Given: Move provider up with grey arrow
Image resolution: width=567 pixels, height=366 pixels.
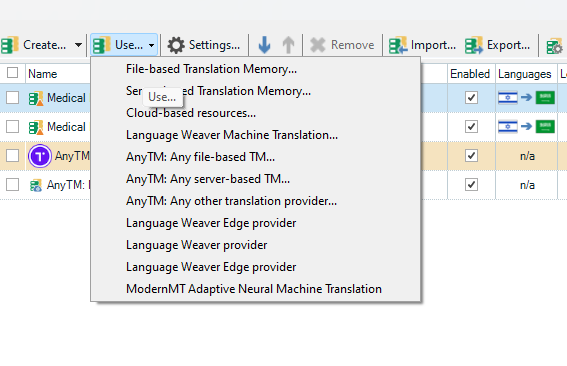Looking at the screenshot, I should click(288, 45).
